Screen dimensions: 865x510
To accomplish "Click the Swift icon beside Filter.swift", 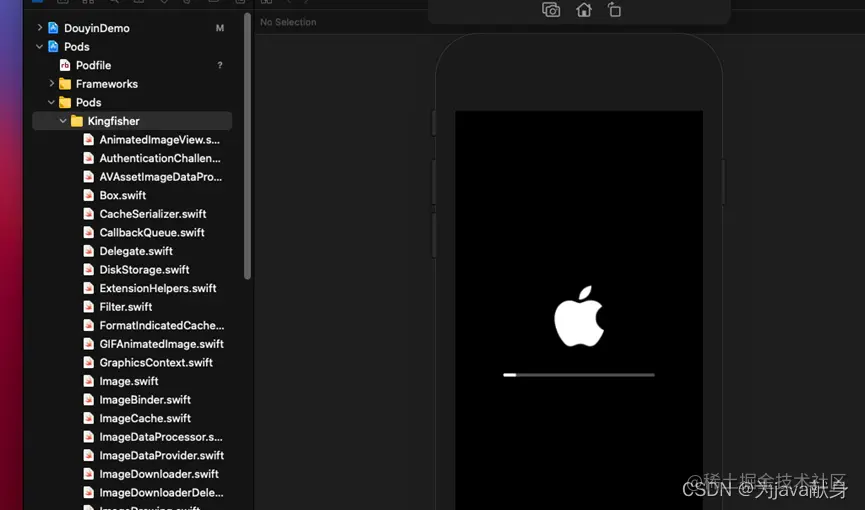I will 88,307.
